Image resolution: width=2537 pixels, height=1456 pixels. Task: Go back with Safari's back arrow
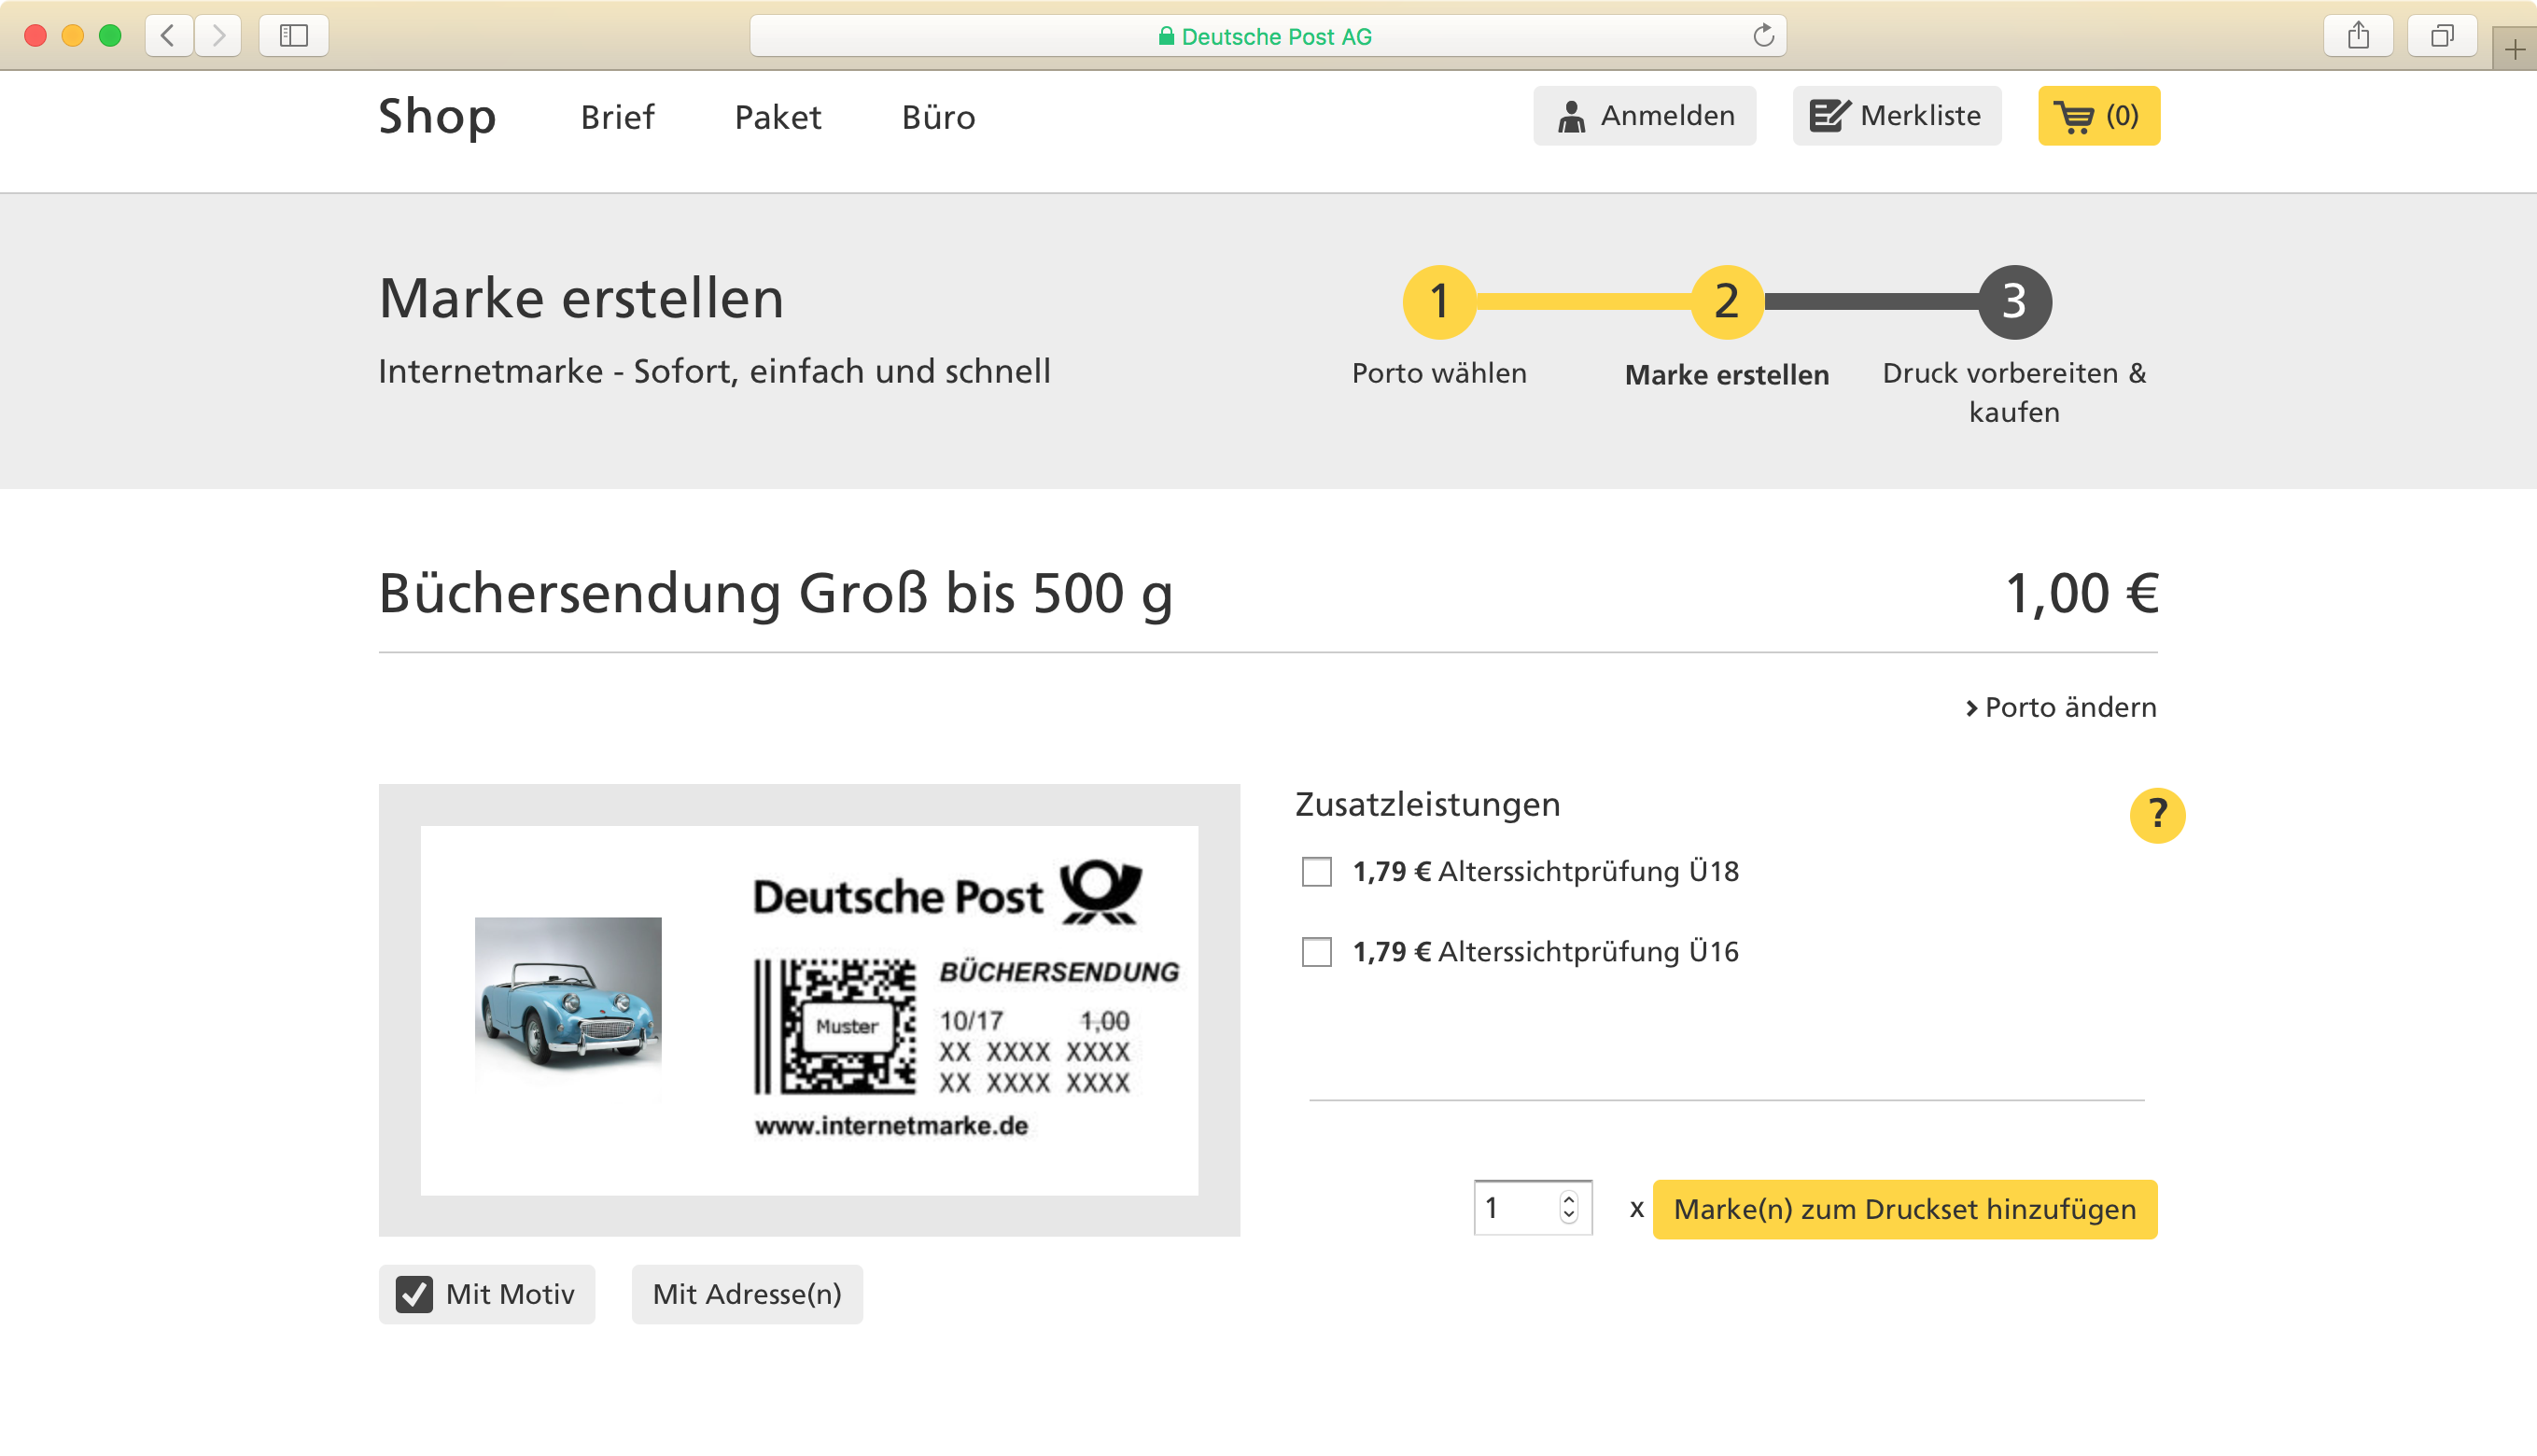[169, 36]
